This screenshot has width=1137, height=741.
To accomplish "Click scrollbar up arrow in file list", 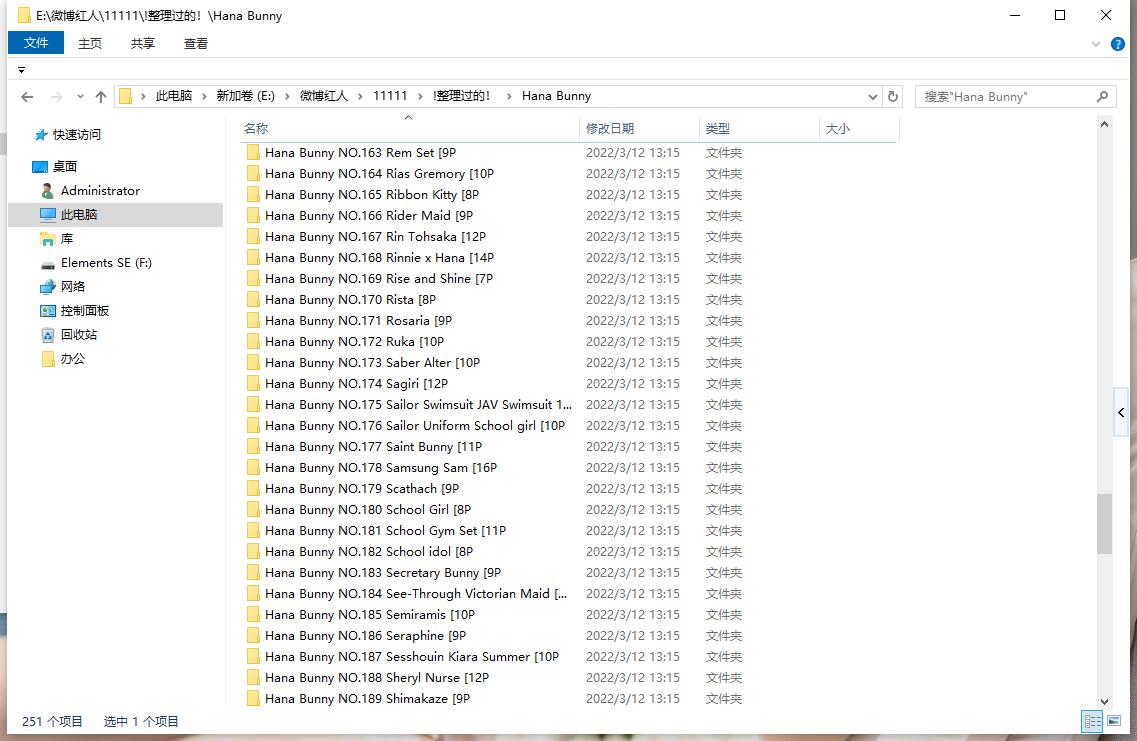I will (1104, 124).
